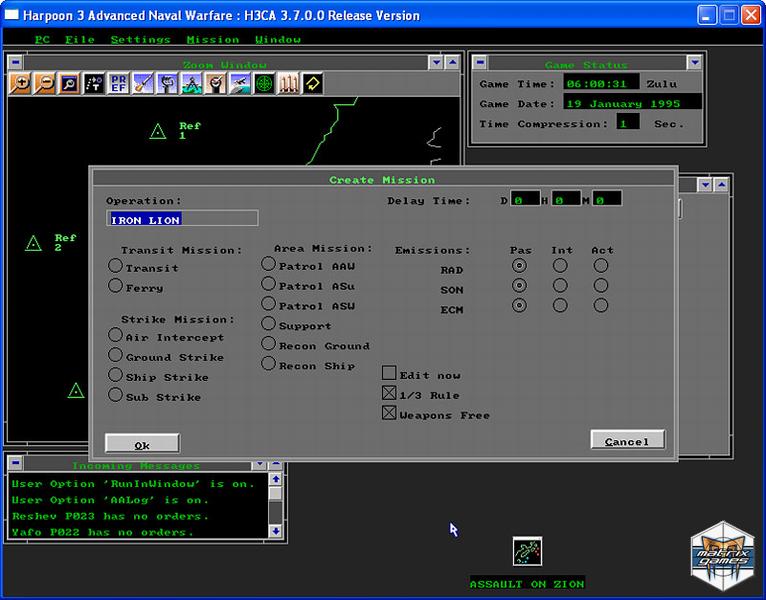The height and width of the screenshot is (600, 766).
Task: Click the zoom in magnifier icon
Action: [19, 84]
